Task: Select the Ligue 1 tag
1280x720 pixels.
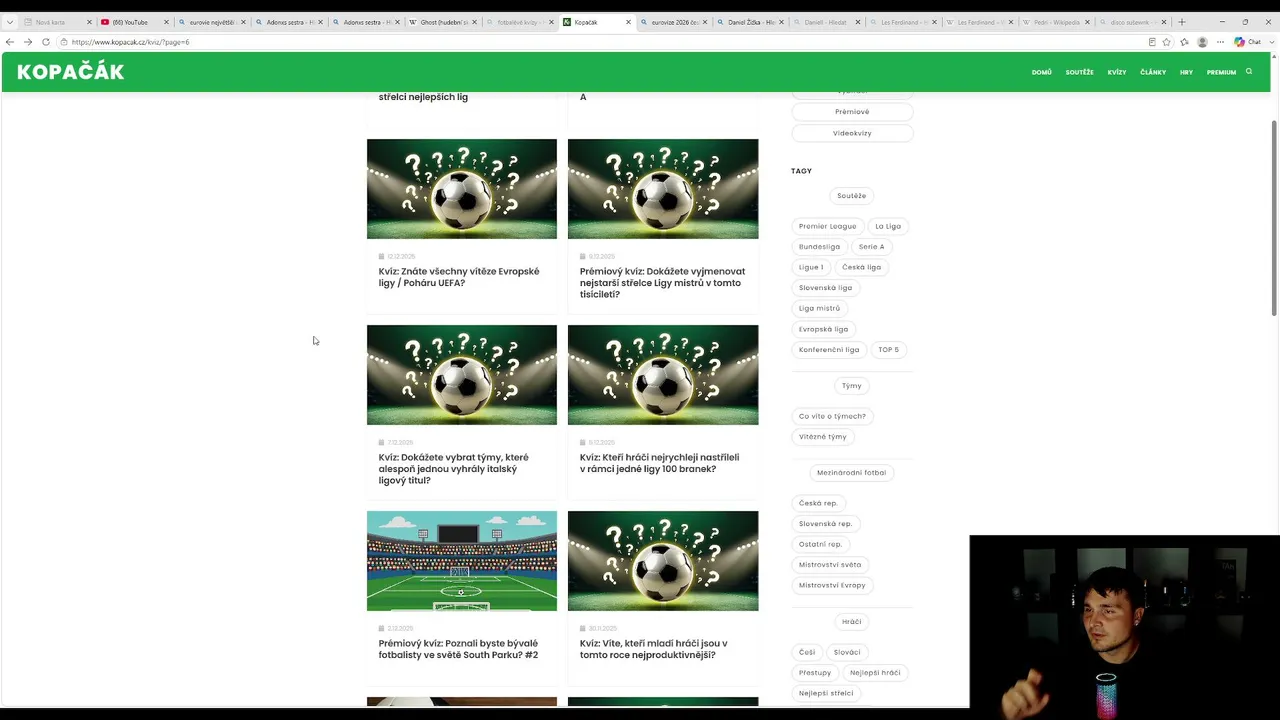Action: [811, 267]
